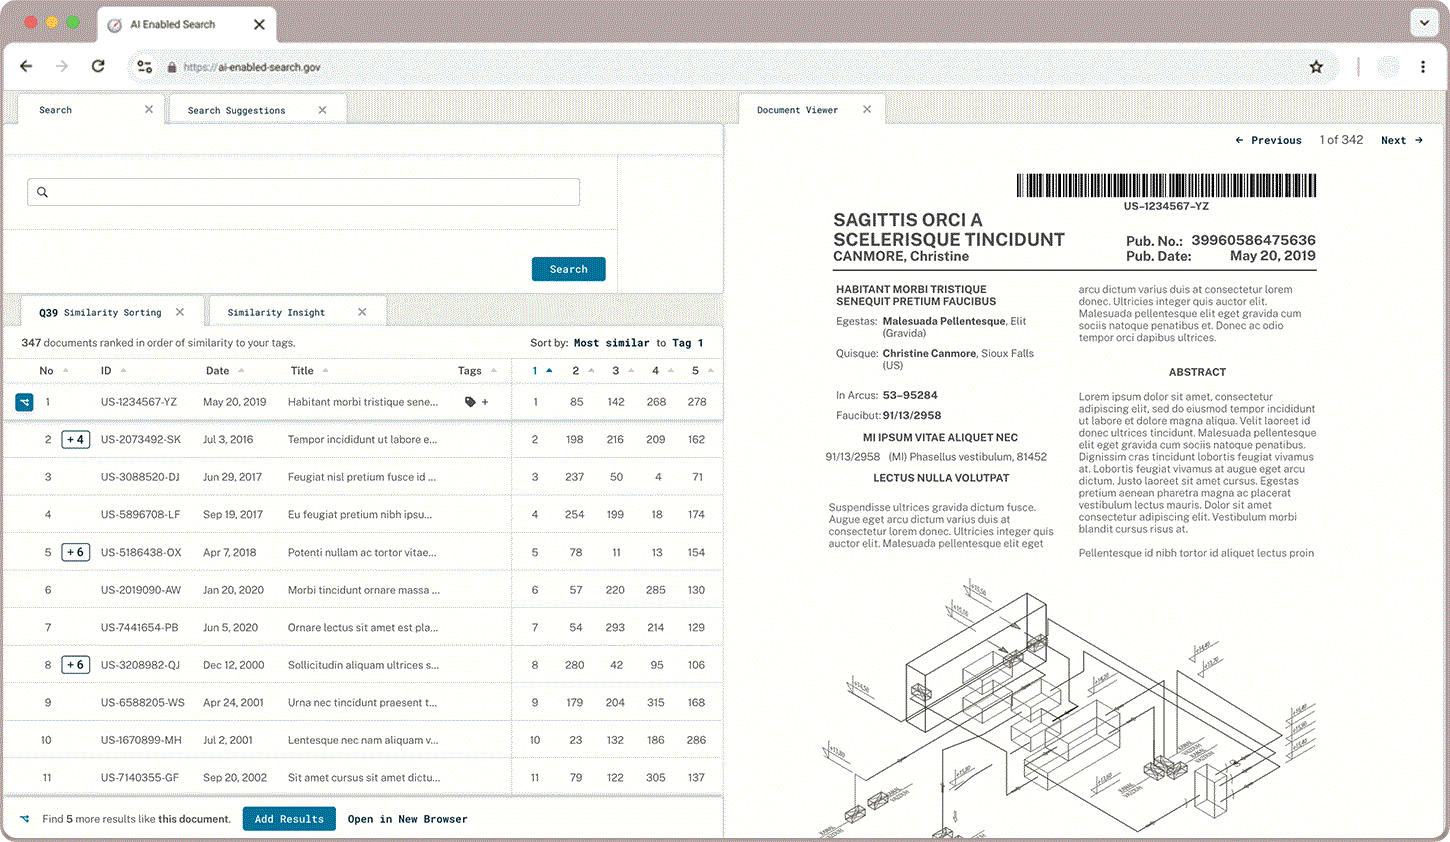Click the blue similarity icon on row 1
This screenshot has width=1450, height=842.
tap(24, 402)
